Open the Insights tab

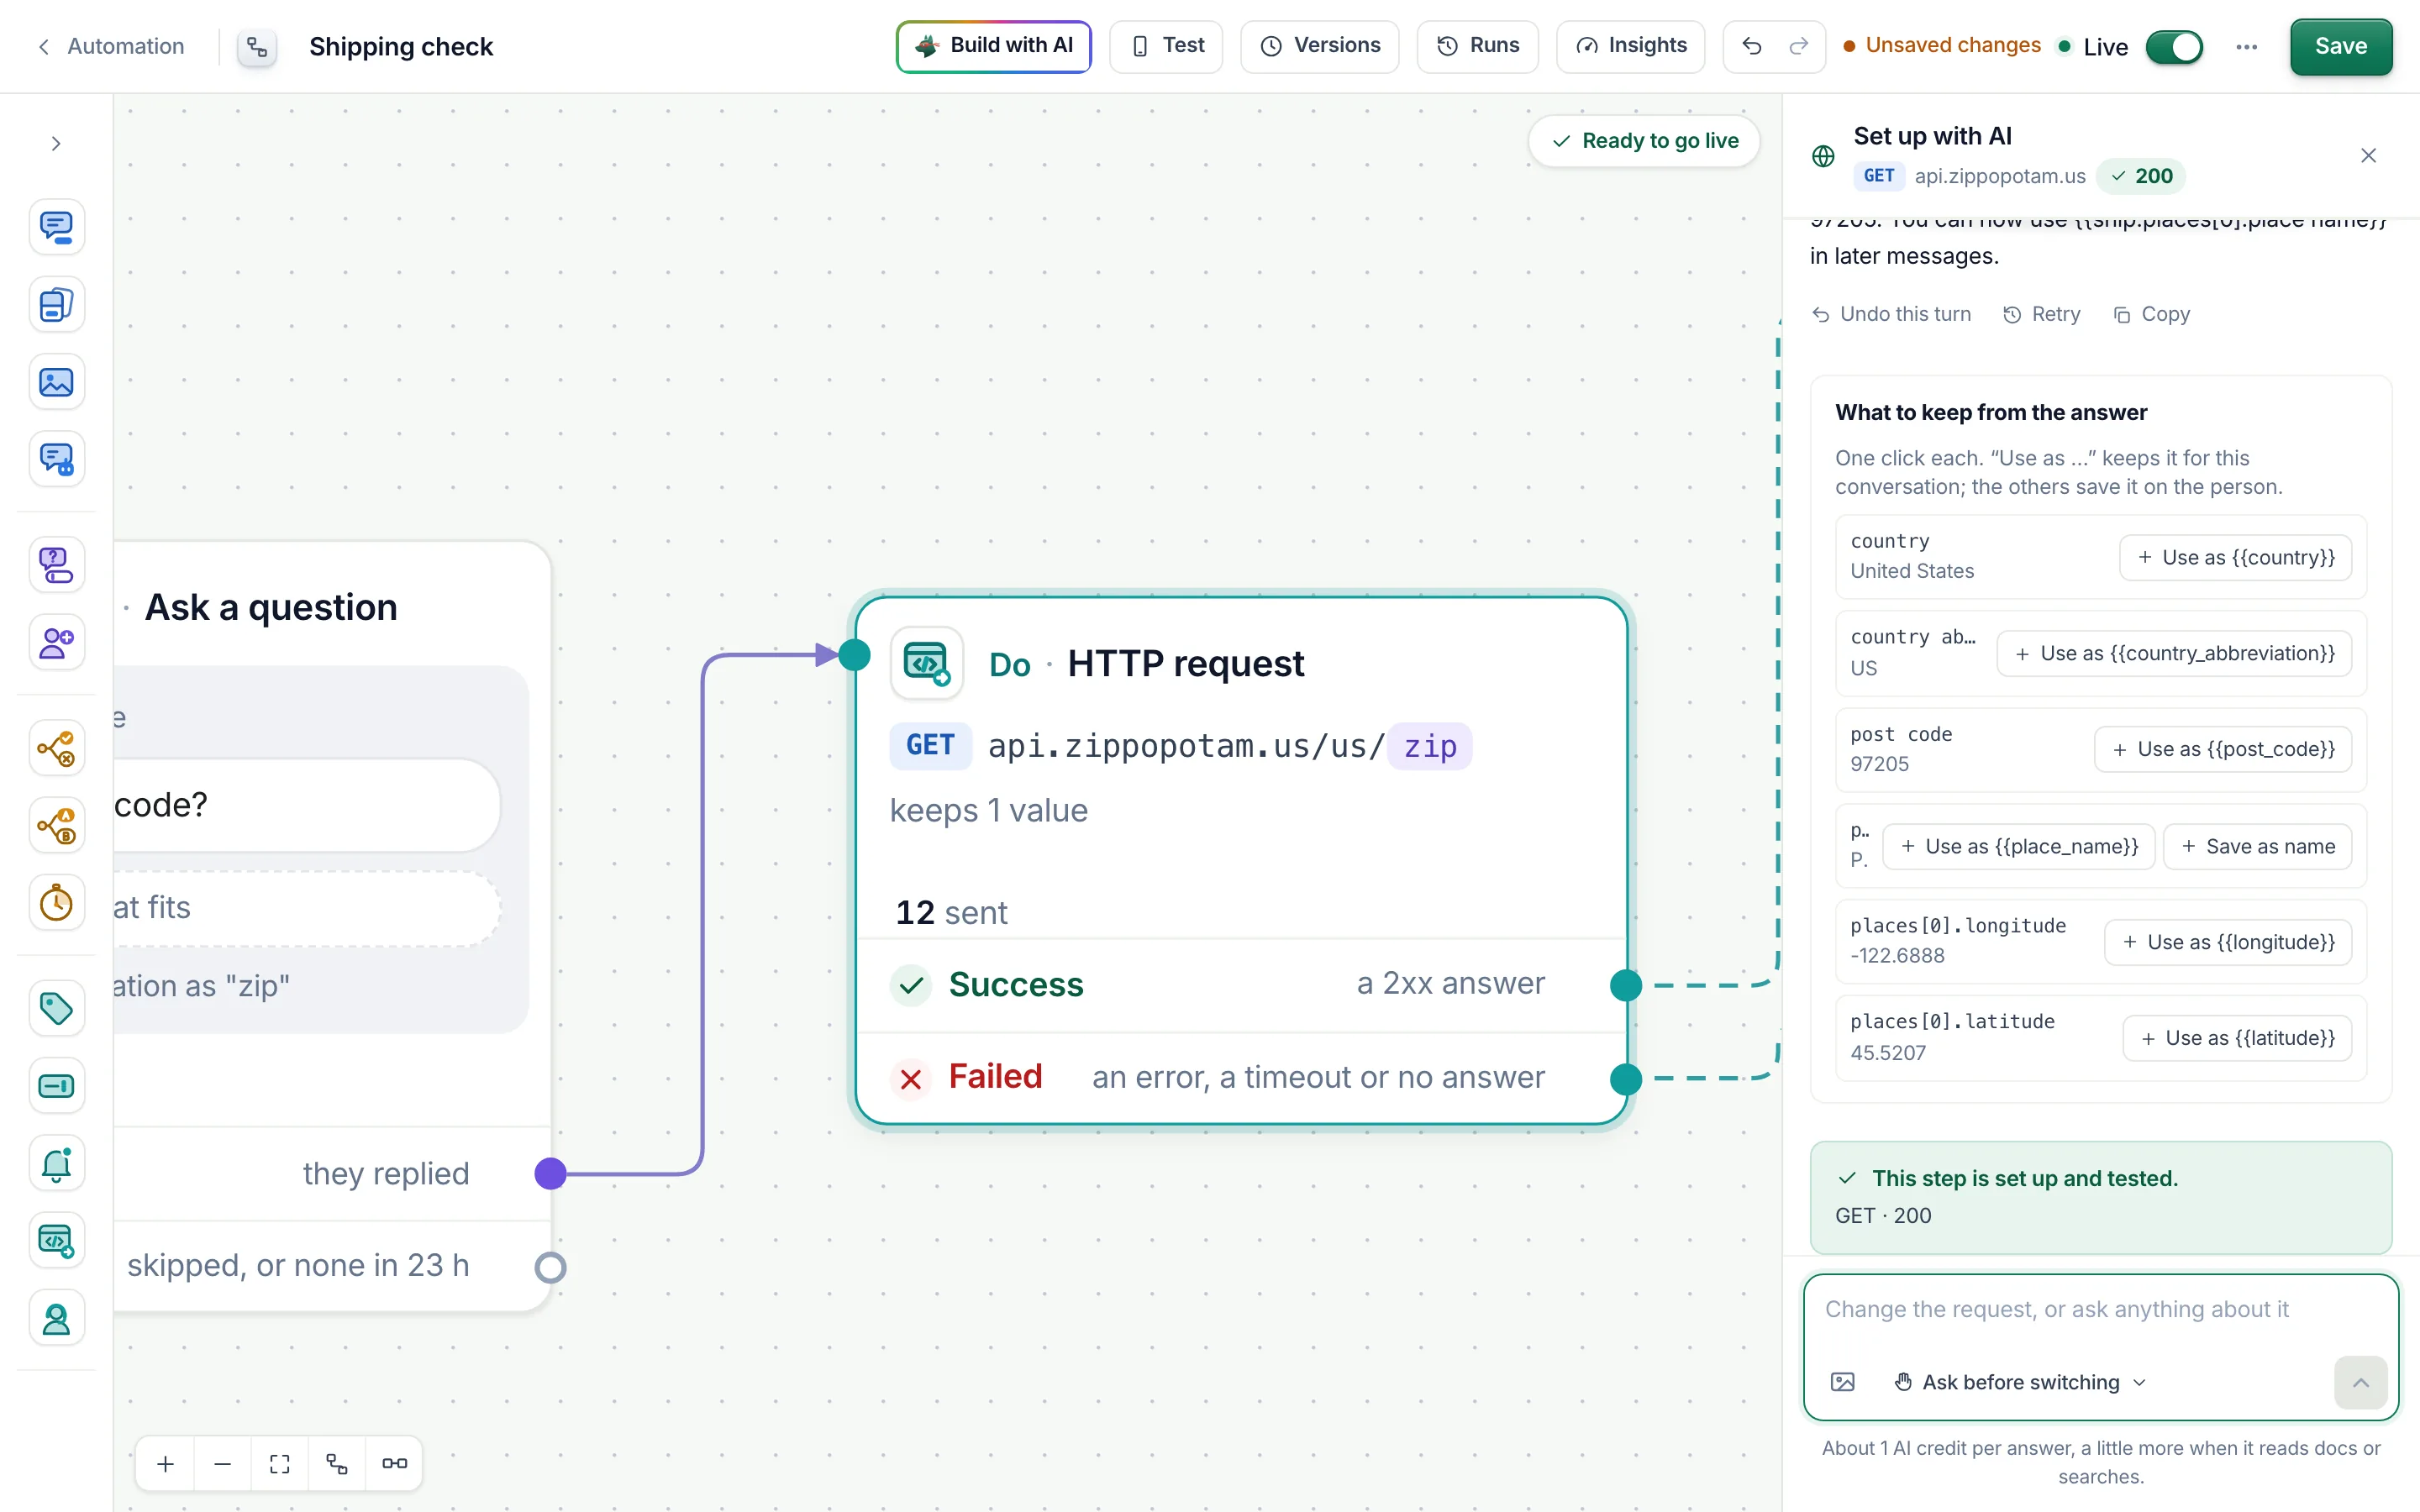click(1630, 46)
